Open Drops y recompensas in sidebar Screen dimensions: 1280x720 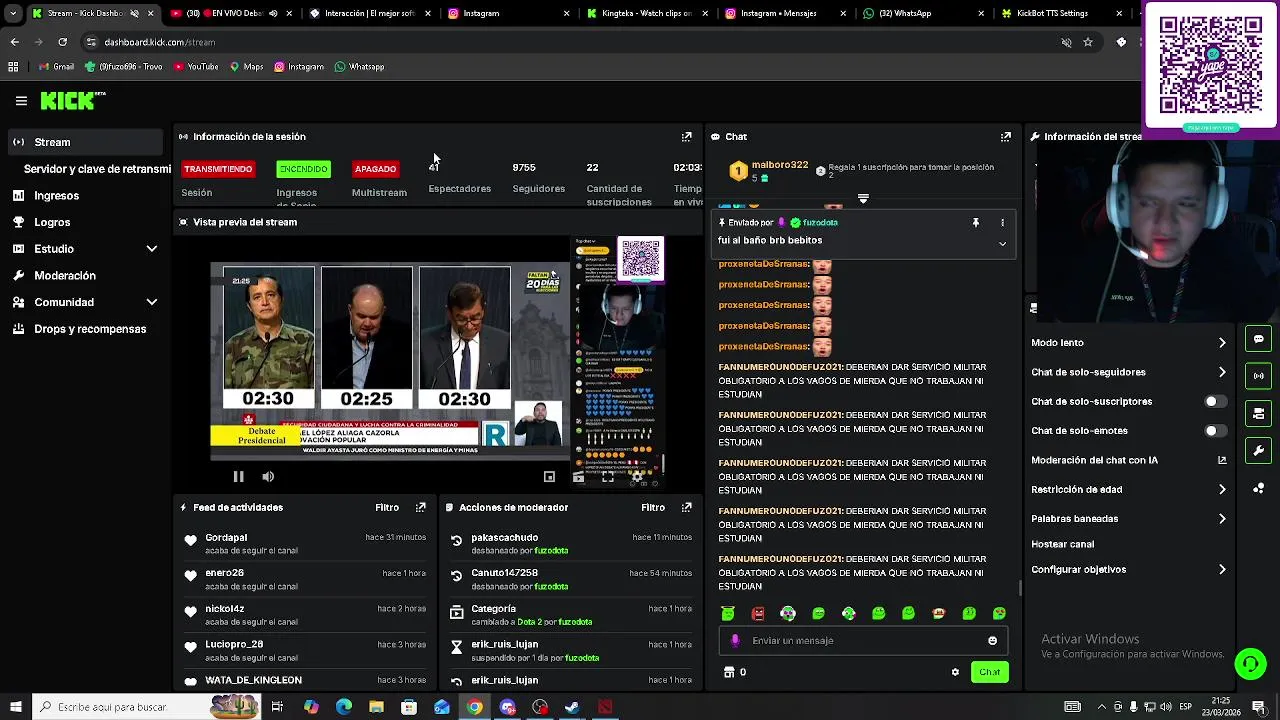coord(85,329)
